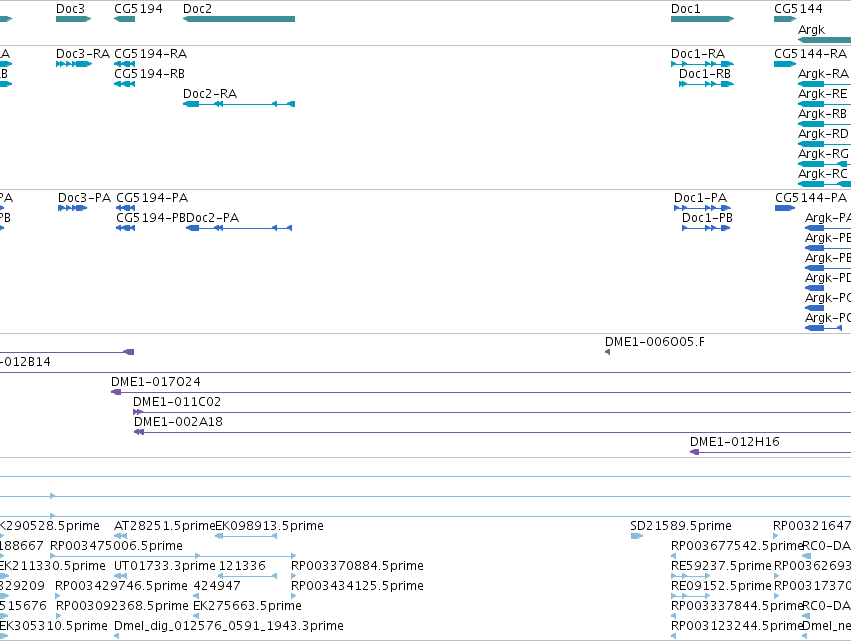Open the Doc2-RA transcript feature
This screenshot has height=641, width=851.
[x=239, y=104]
